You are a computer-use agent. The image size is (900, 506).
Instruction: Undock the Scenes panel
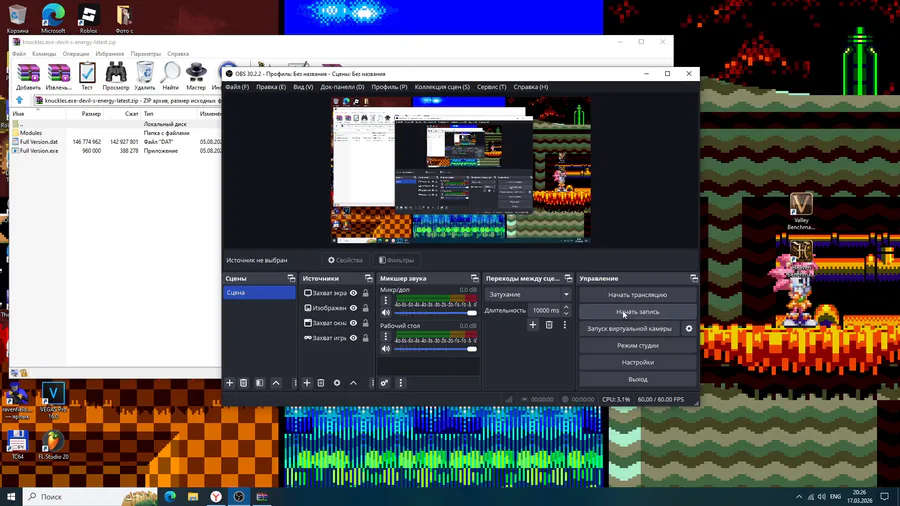[x=291, y=278]
